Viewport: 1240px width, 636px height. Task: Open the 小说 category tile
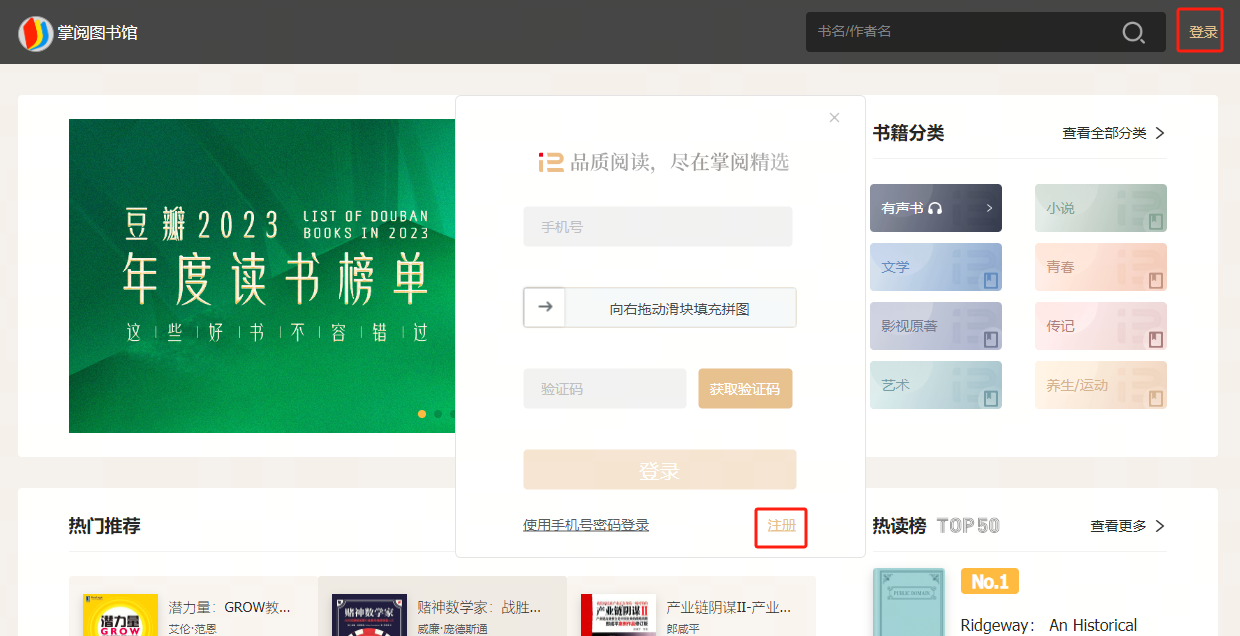pyautogui.click(x=1100, y=208)
